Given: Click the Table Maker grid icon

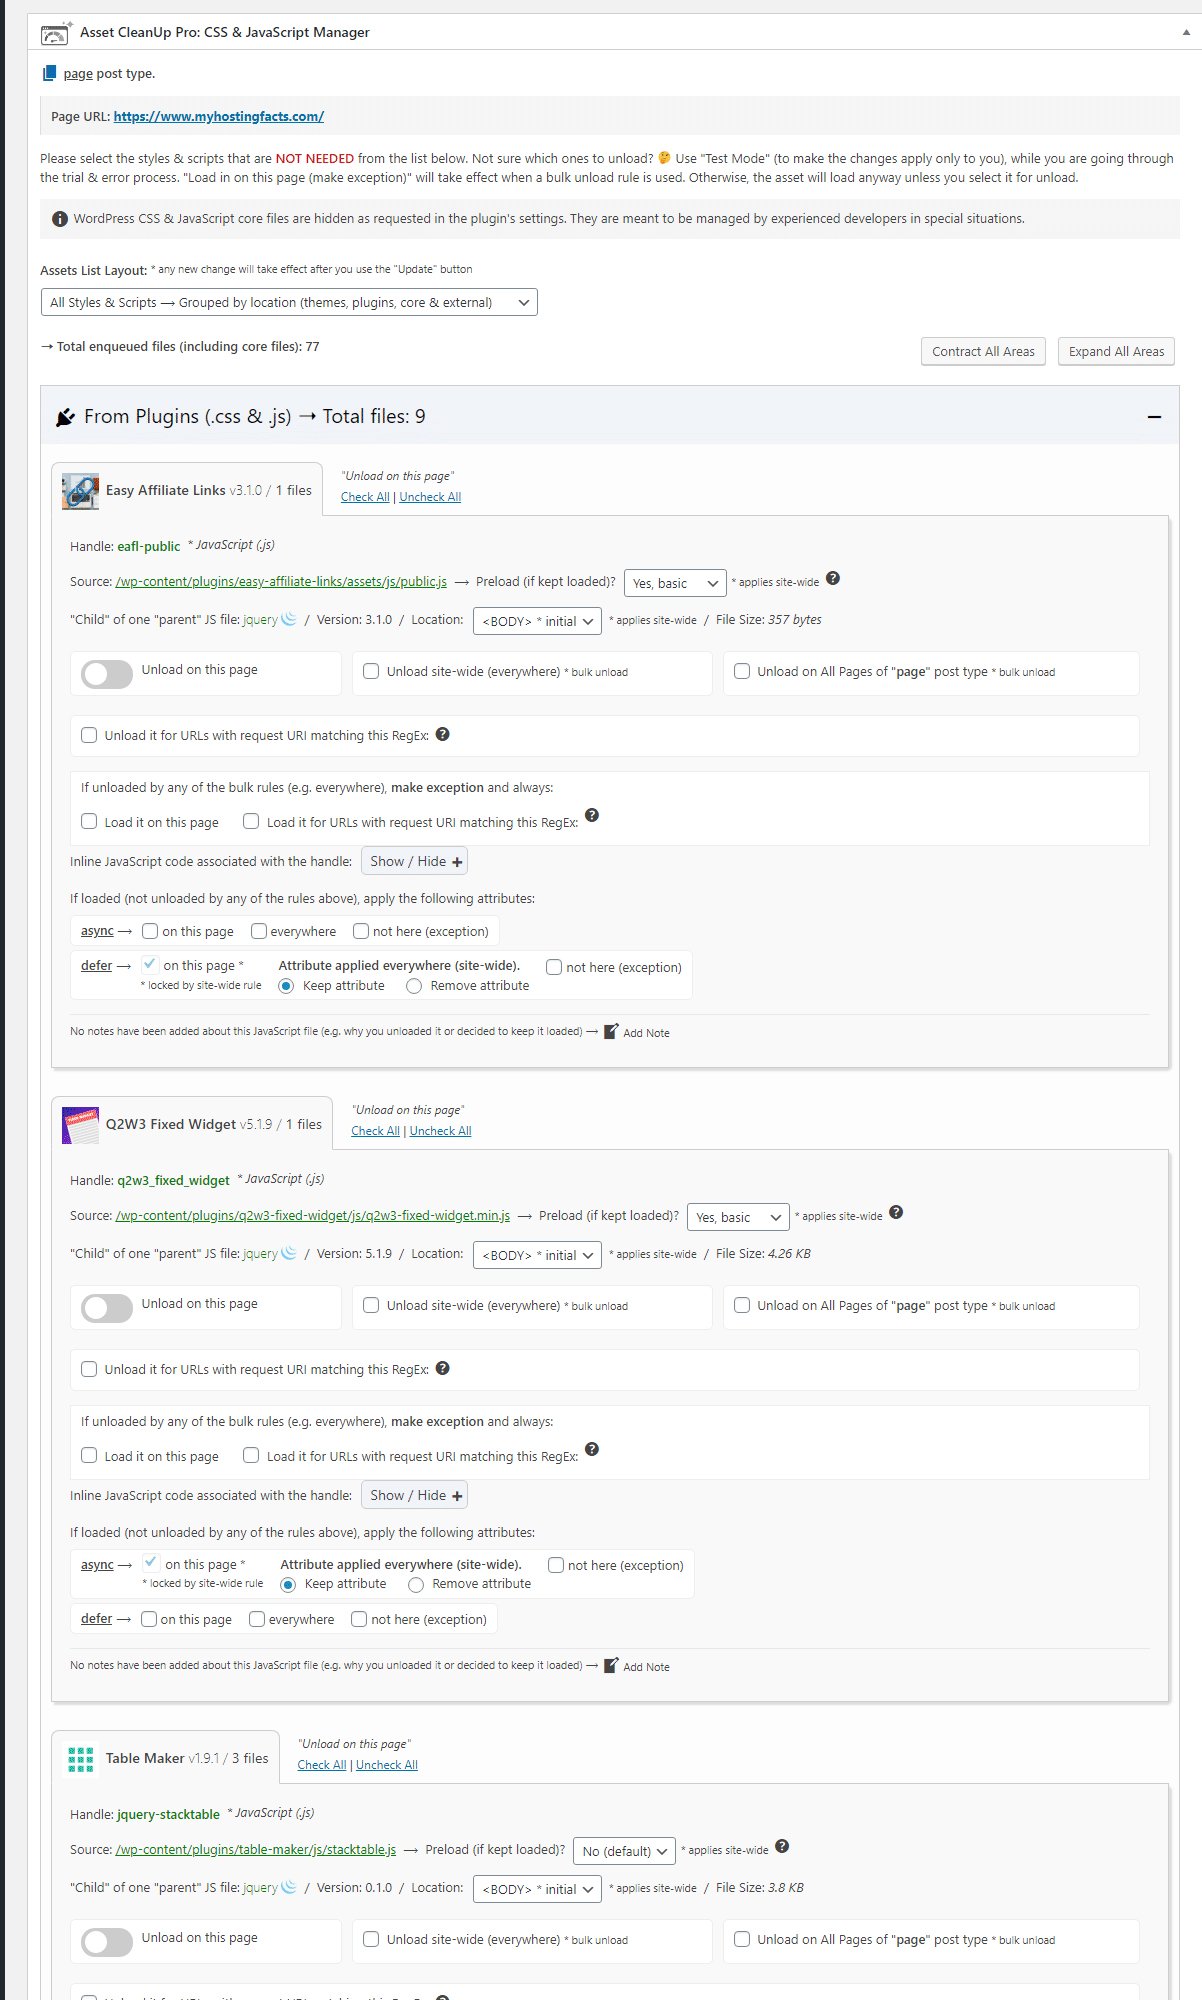Looking at the screenshot, I should tap(80, 1759).
